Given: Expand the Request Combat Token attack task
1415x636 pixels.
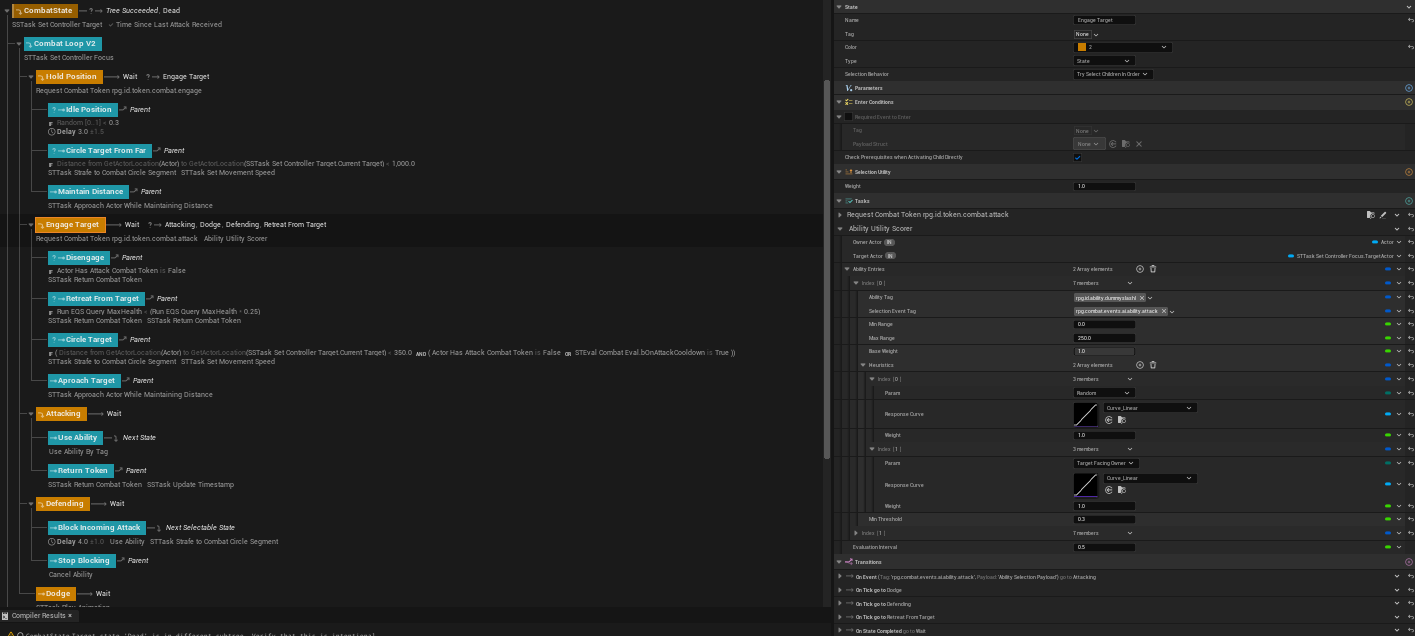Looking at the screenshot, I should pyautogui.click(x=840, y=215).
